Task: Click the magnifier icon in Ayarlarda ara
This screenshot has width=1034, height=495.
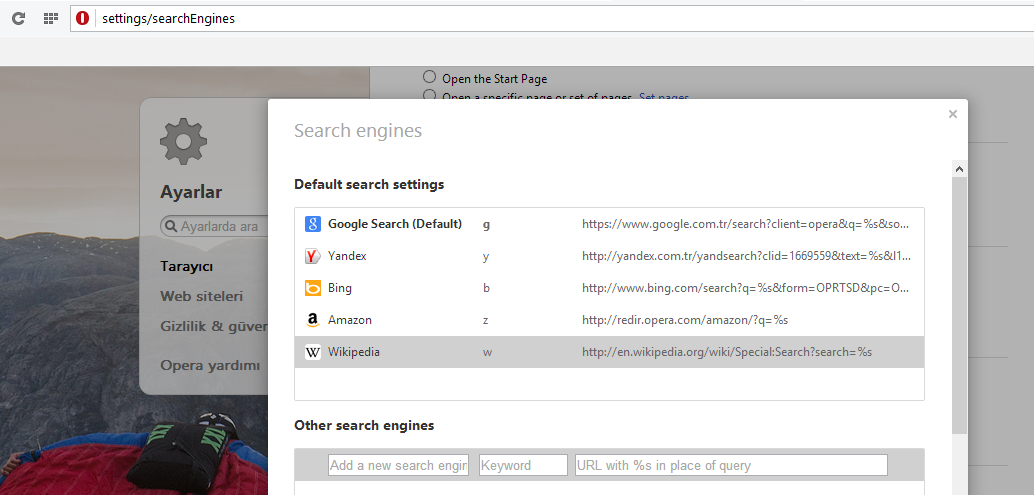Action: coord(171,226)
